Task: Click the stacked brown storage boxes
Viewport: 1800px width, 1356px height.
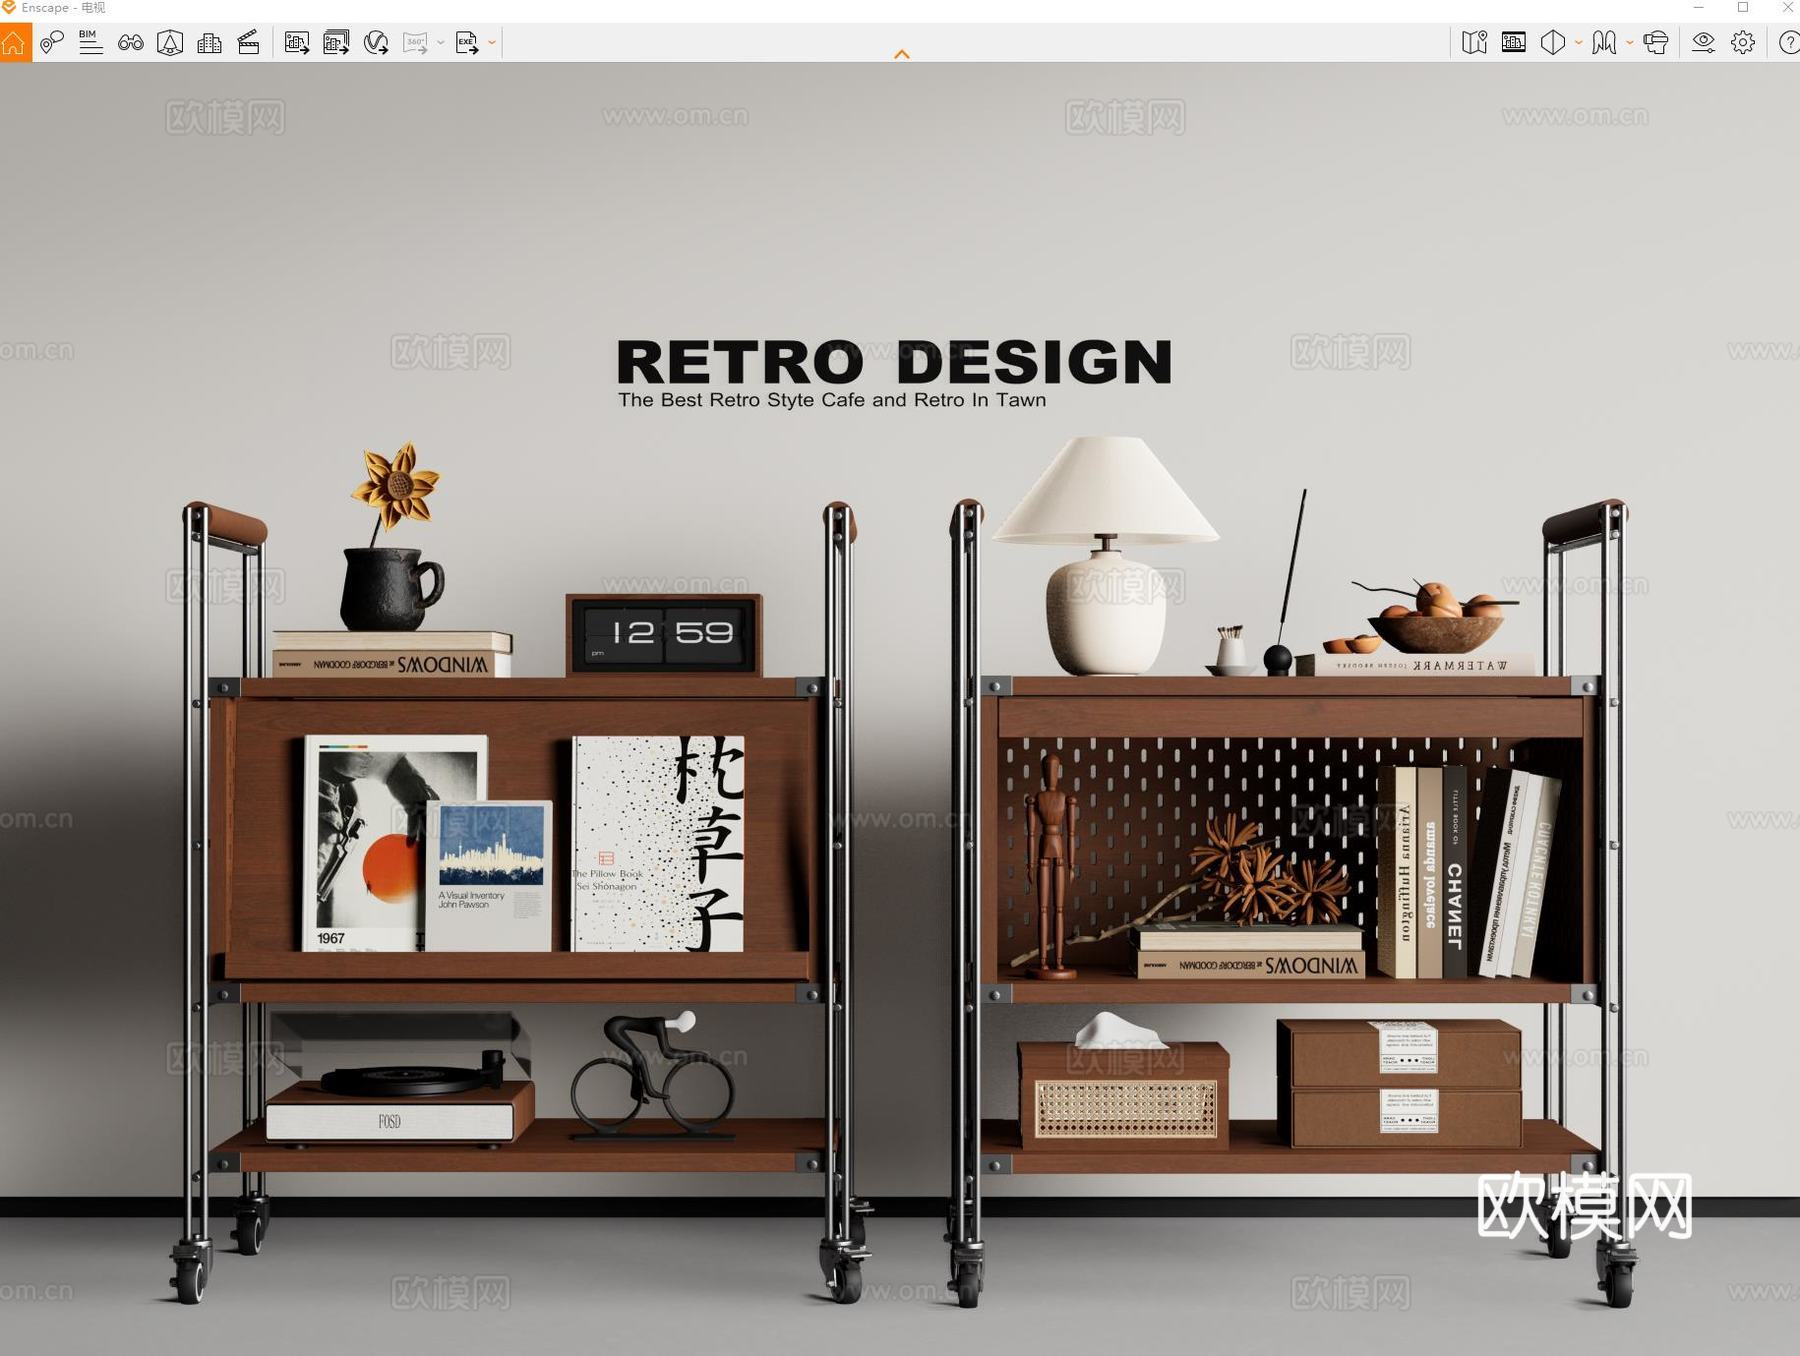Action: click(x=1400, y=1083)
